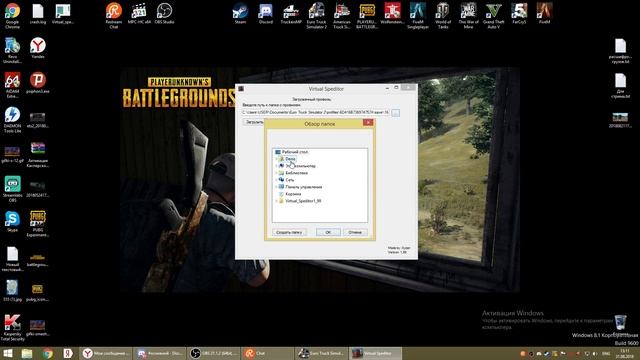Launch MPC-HC x64 desktop shortcut
640x360 pixels.
point(139,14)
